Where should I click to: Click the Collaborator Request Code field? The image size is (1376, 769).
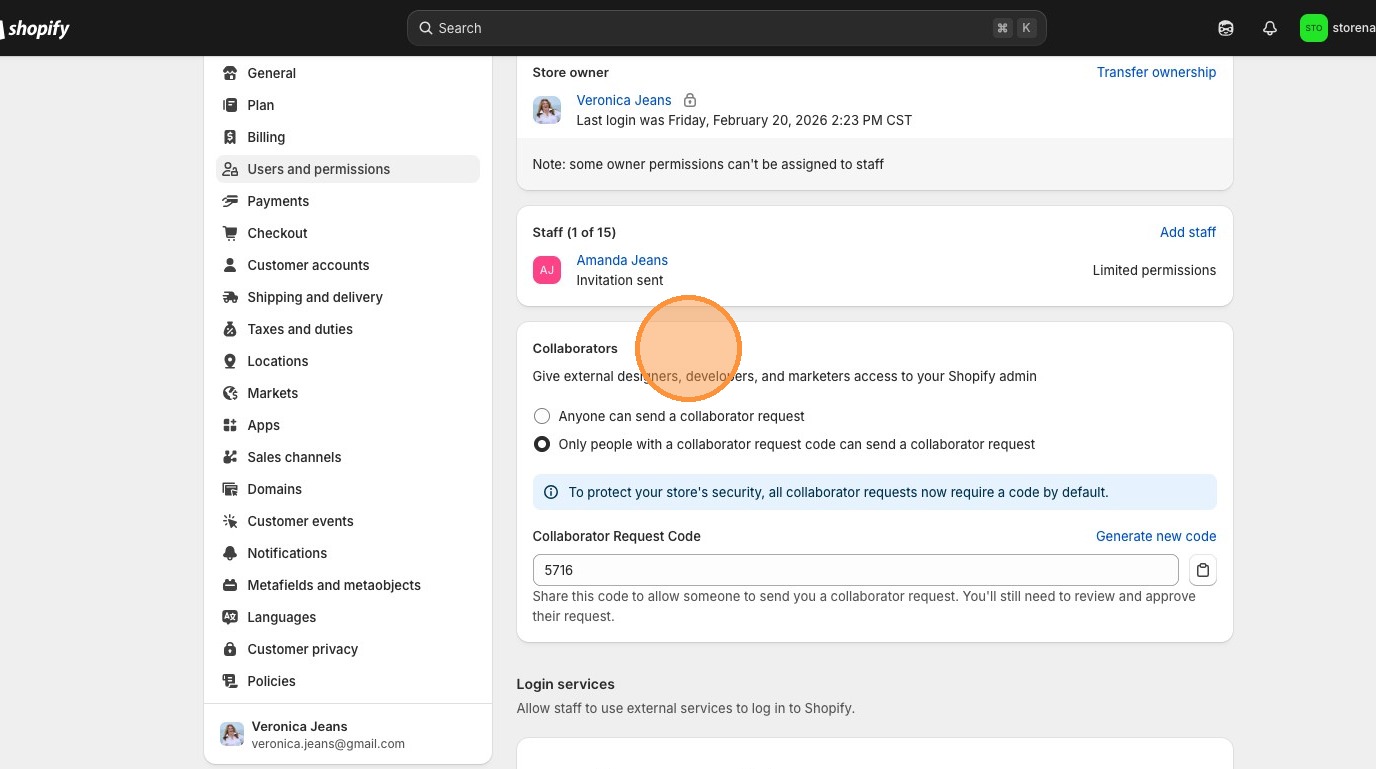pos(856,570)
